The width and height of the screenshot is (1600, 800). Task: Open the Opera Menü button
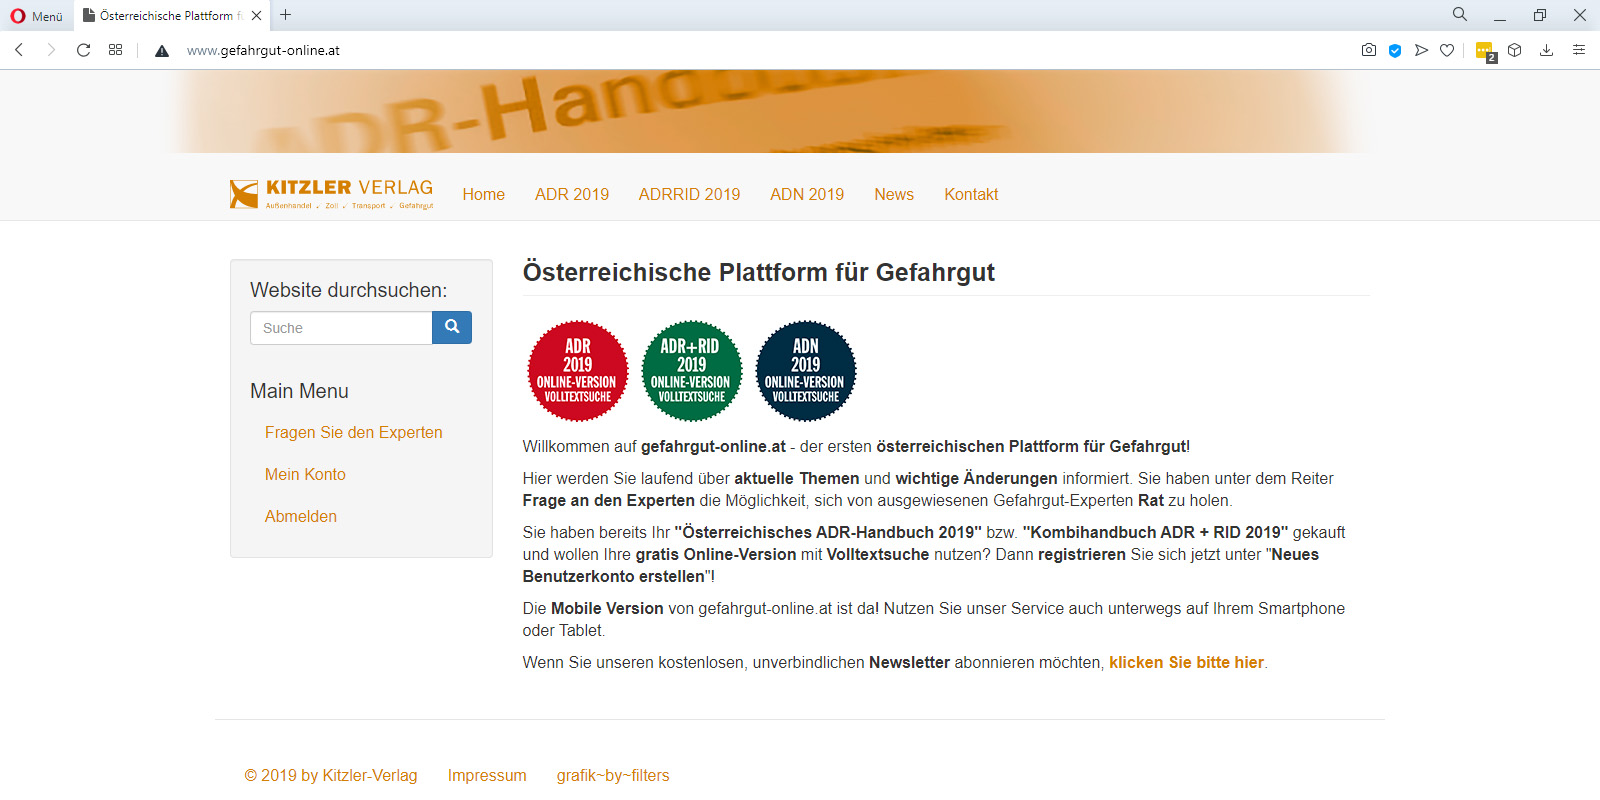coord(36,16)
